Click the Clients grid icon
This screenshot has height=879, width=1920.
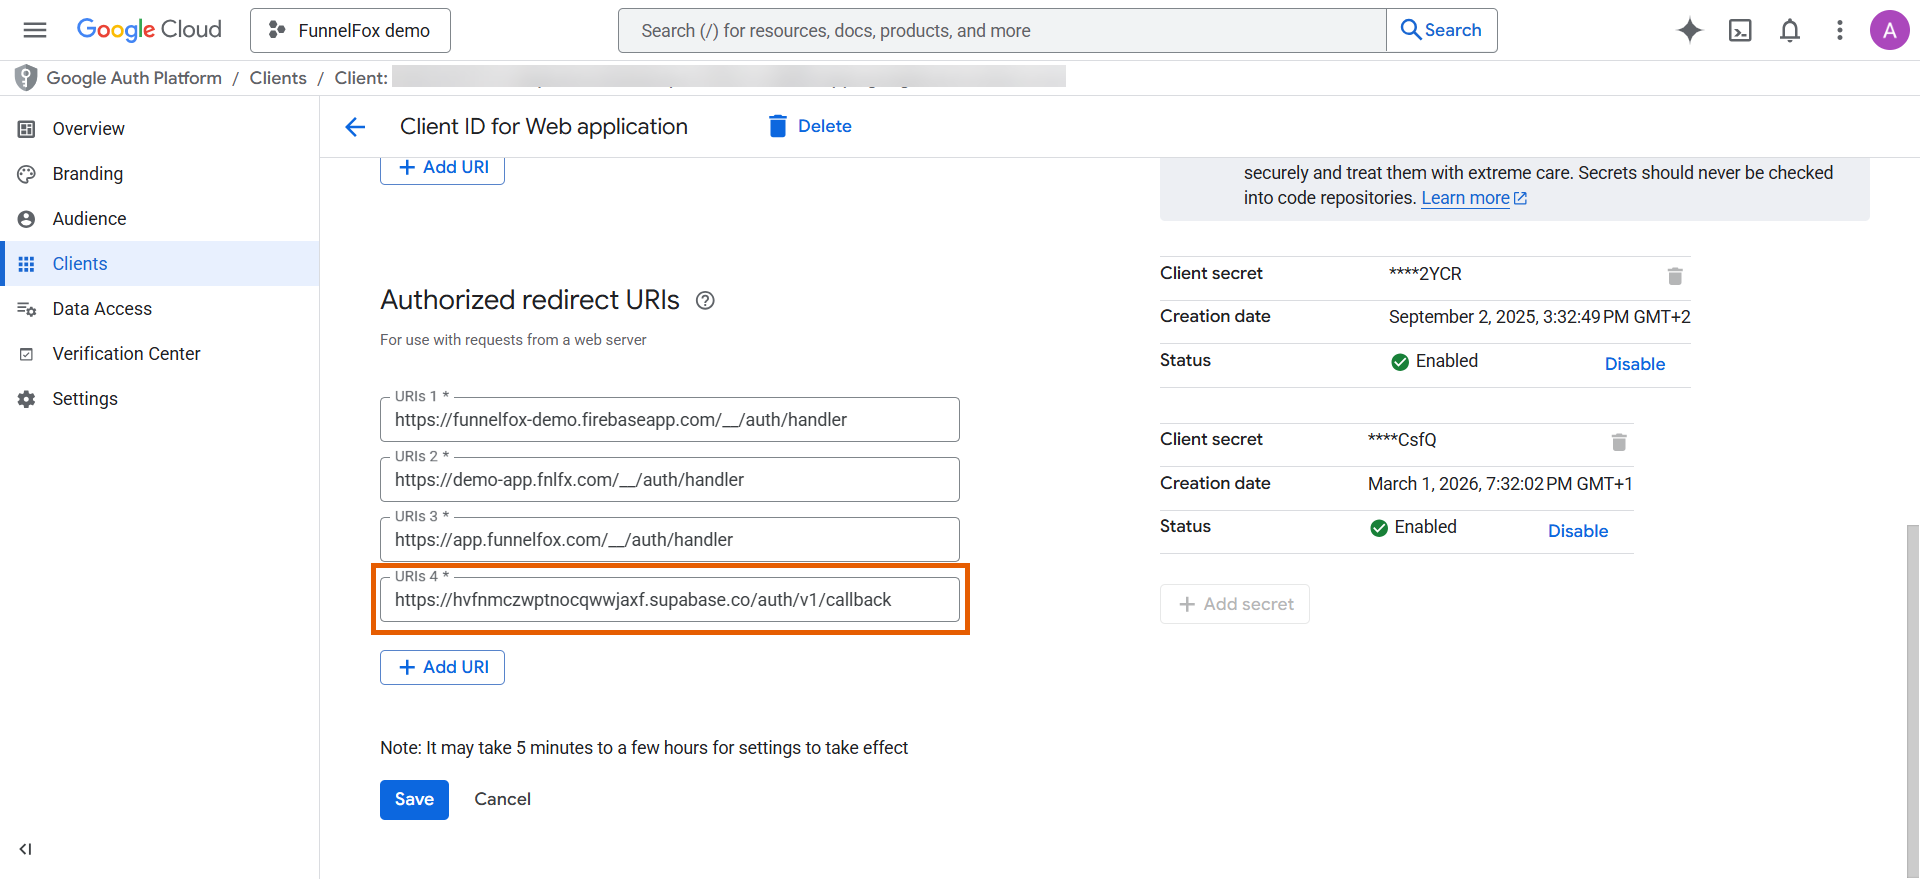click(27, 264)
